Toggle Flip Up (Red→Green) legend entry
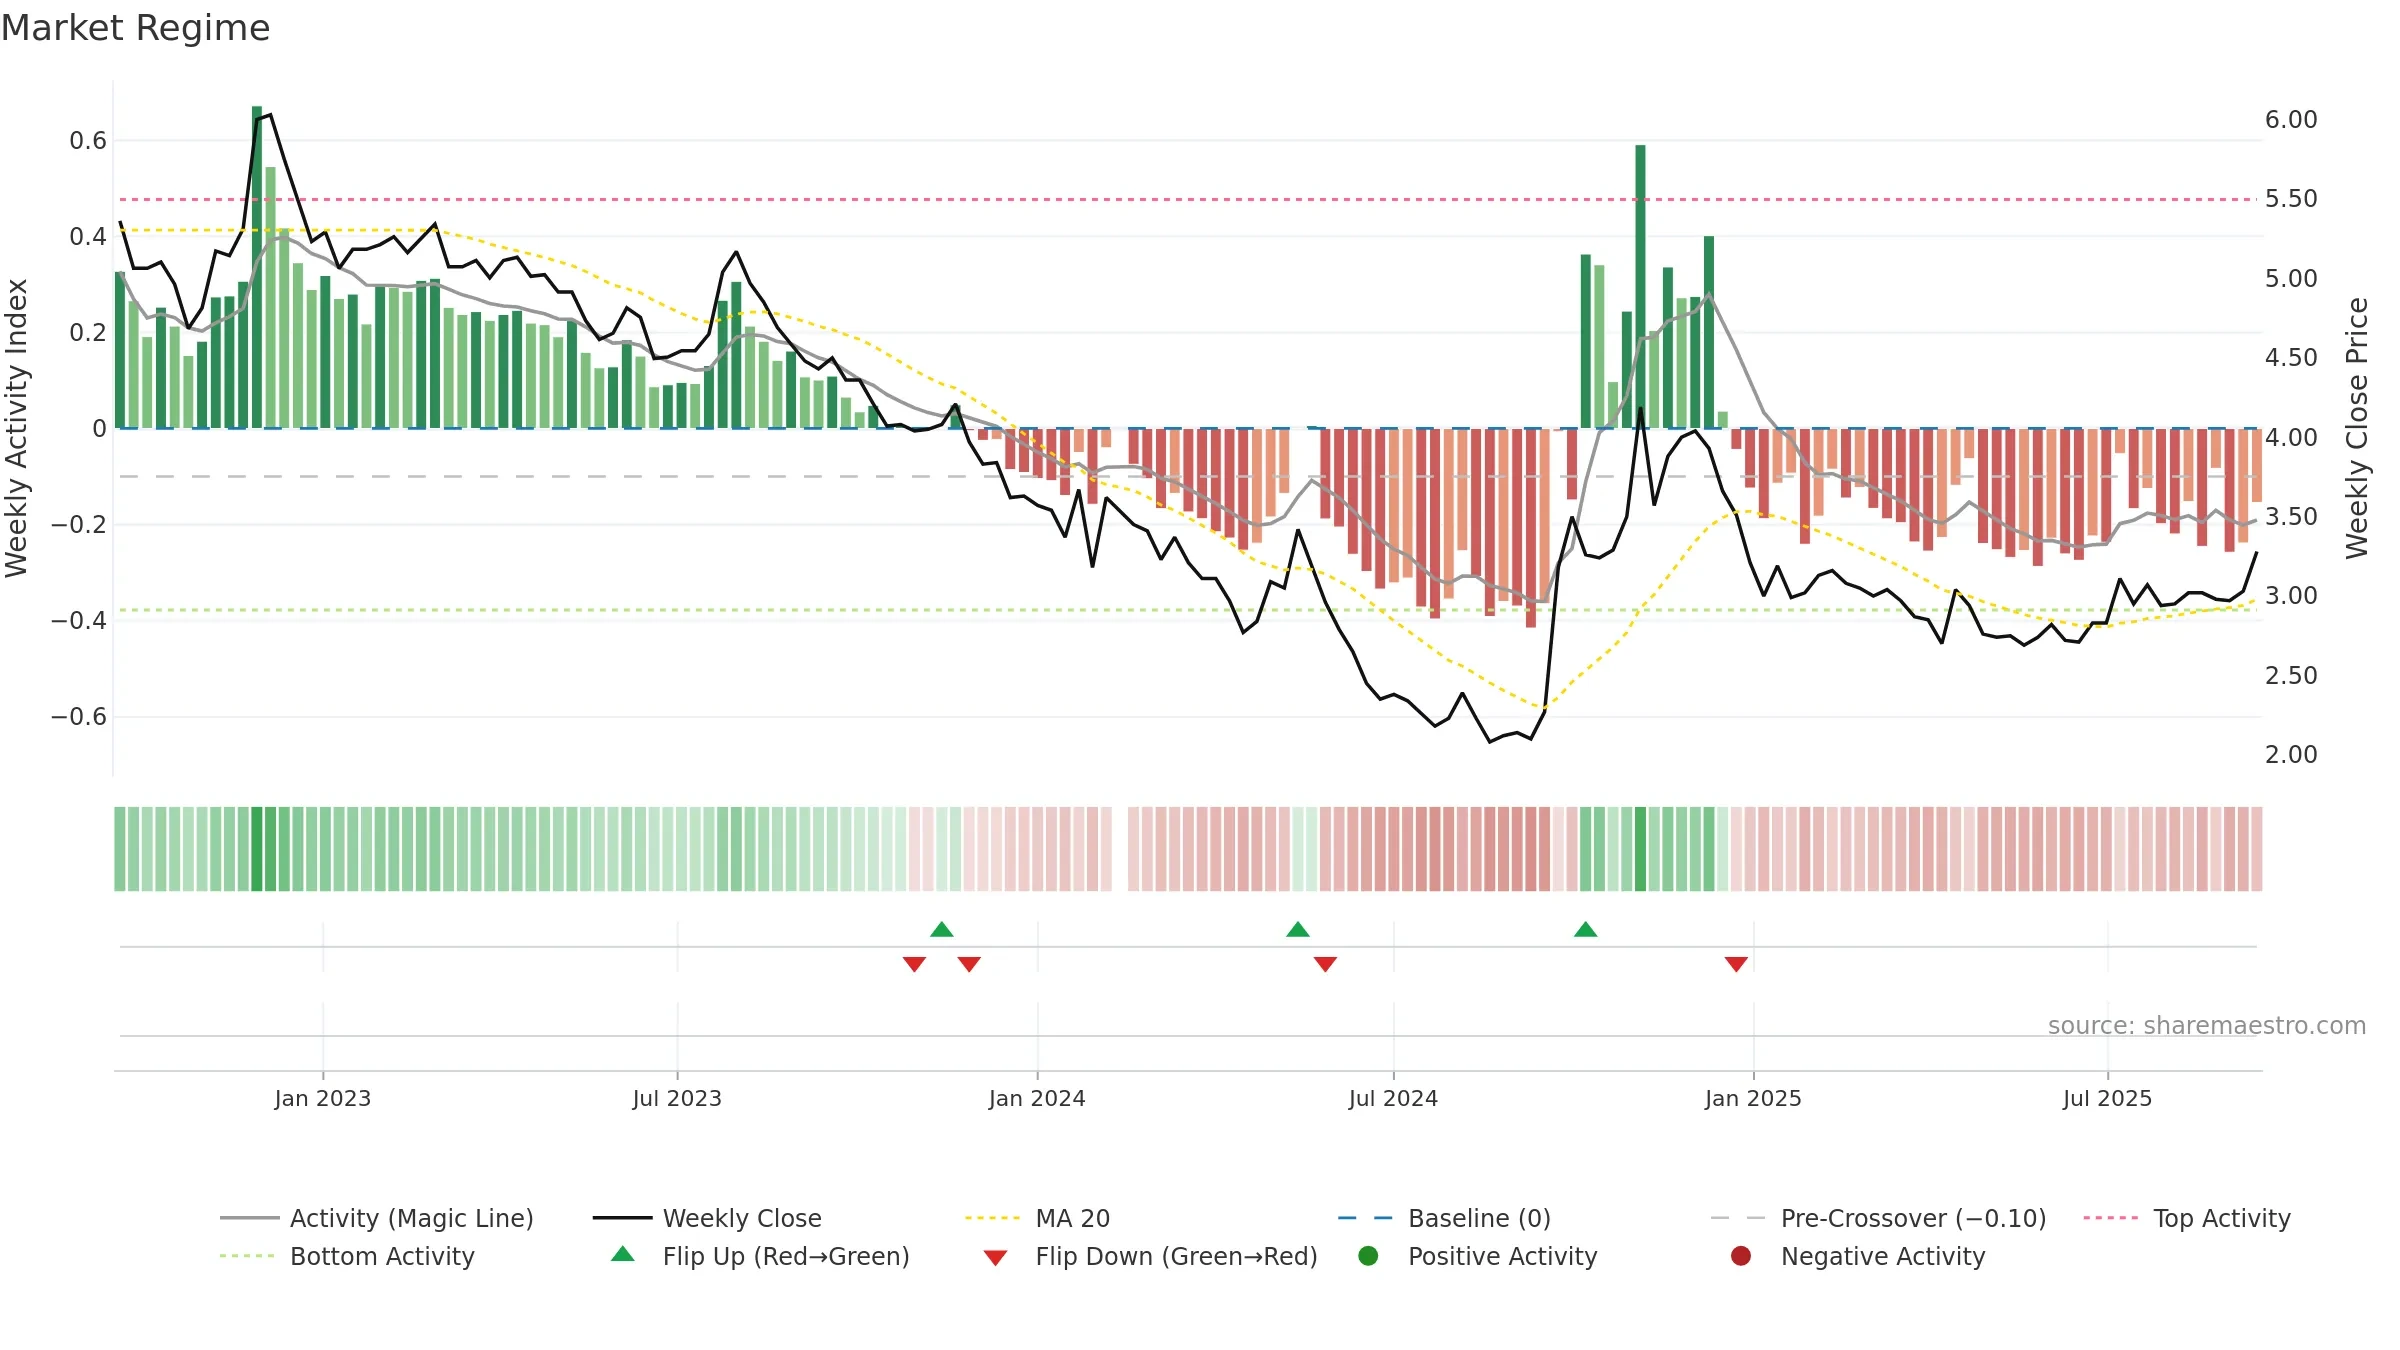2400x1350 pixels. pos(760,1256)
